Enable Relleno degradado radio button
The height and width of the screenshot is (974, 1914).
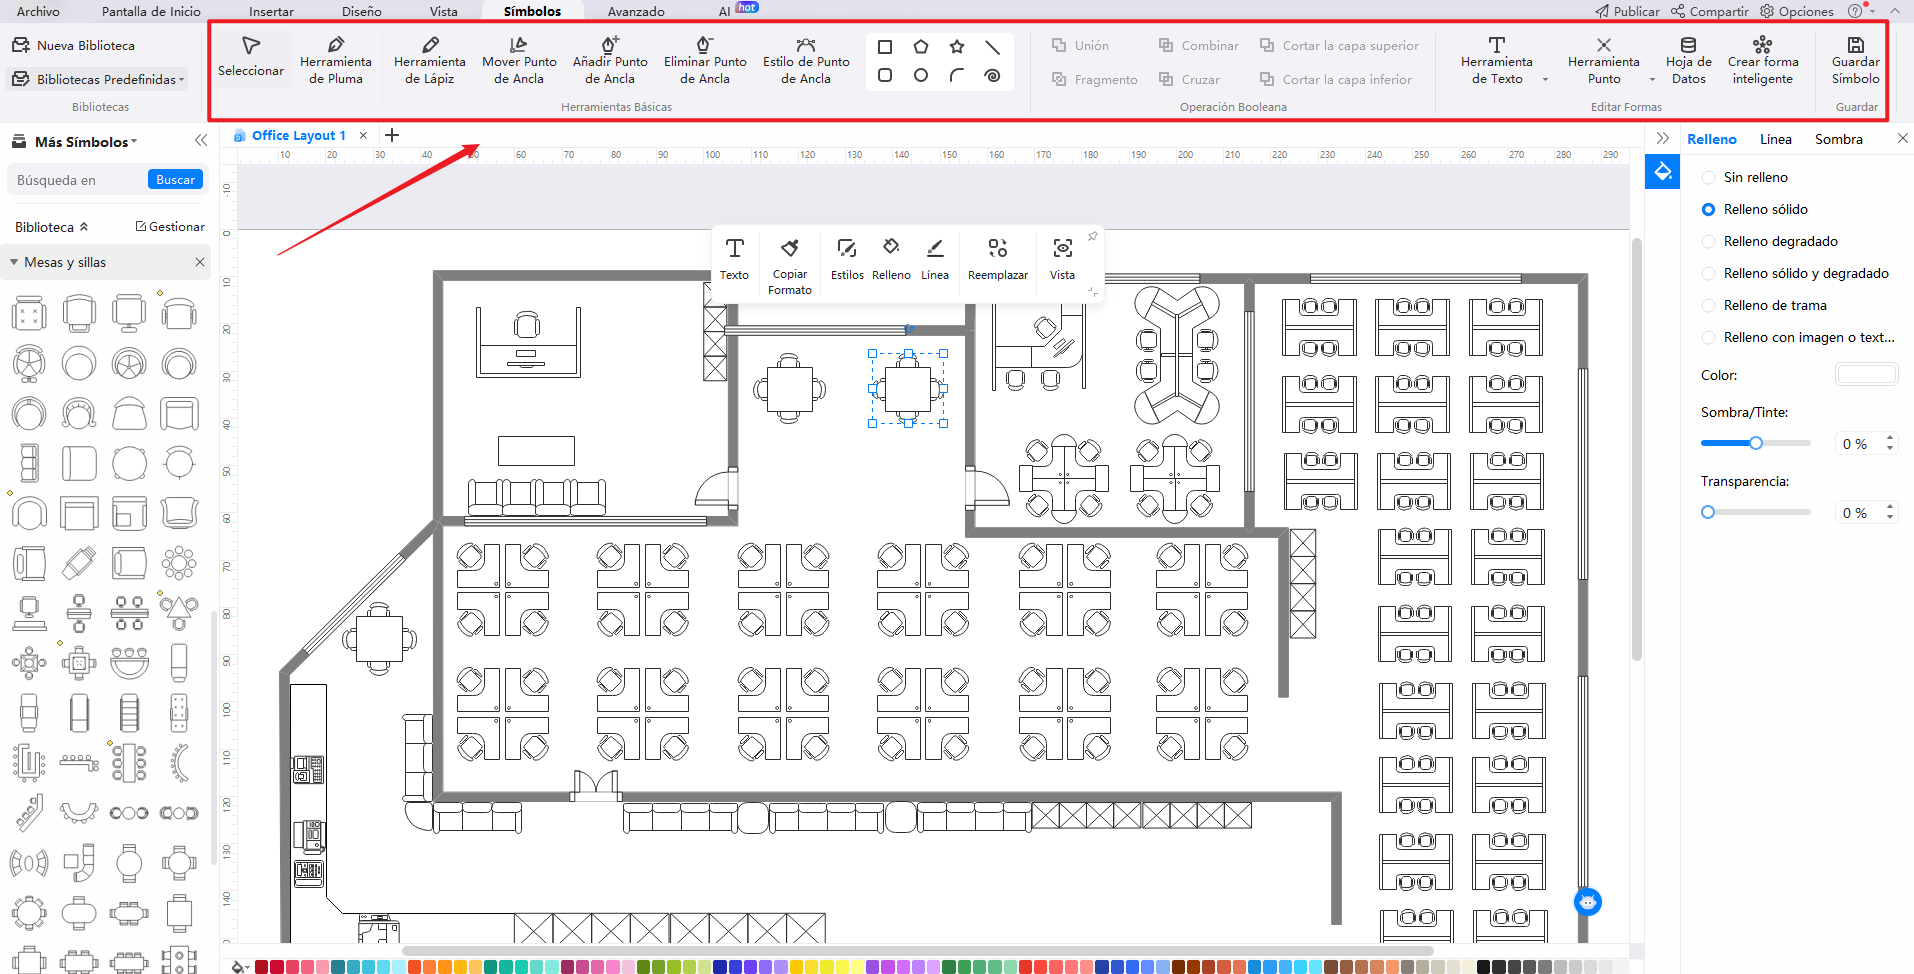pyautogui.click(x=1709, y=242)
